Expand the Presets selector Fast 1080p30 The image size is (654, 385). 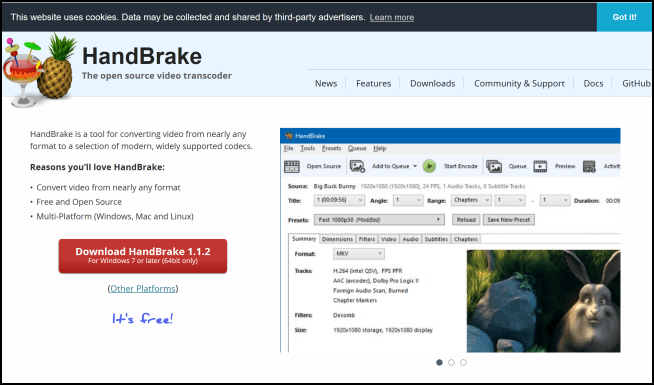point(379,219)
